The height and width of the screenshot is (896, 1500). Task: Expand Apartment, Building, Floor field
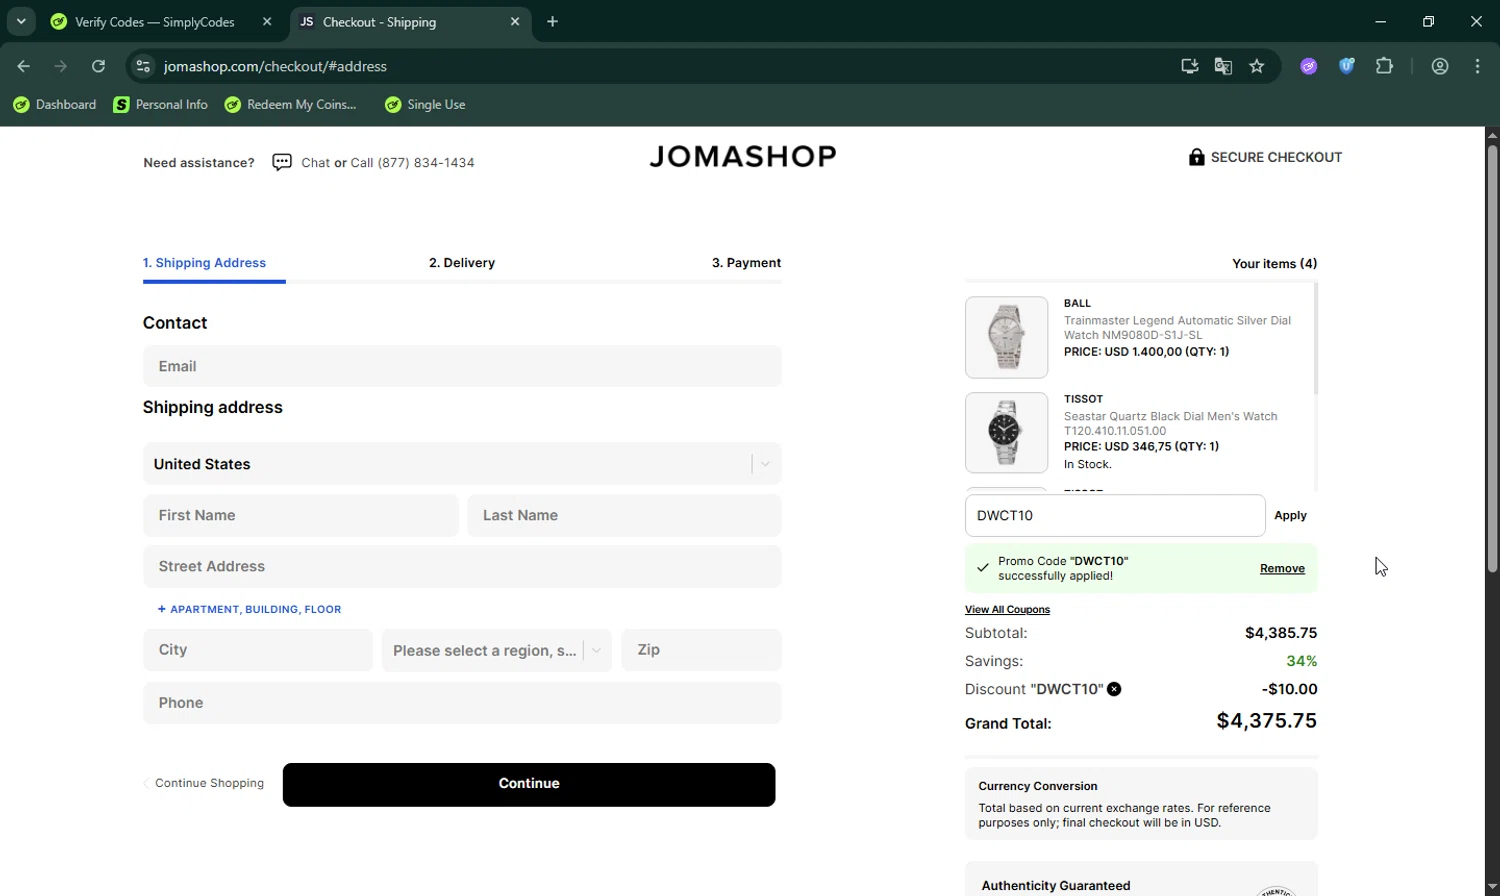tap(249, 609)
